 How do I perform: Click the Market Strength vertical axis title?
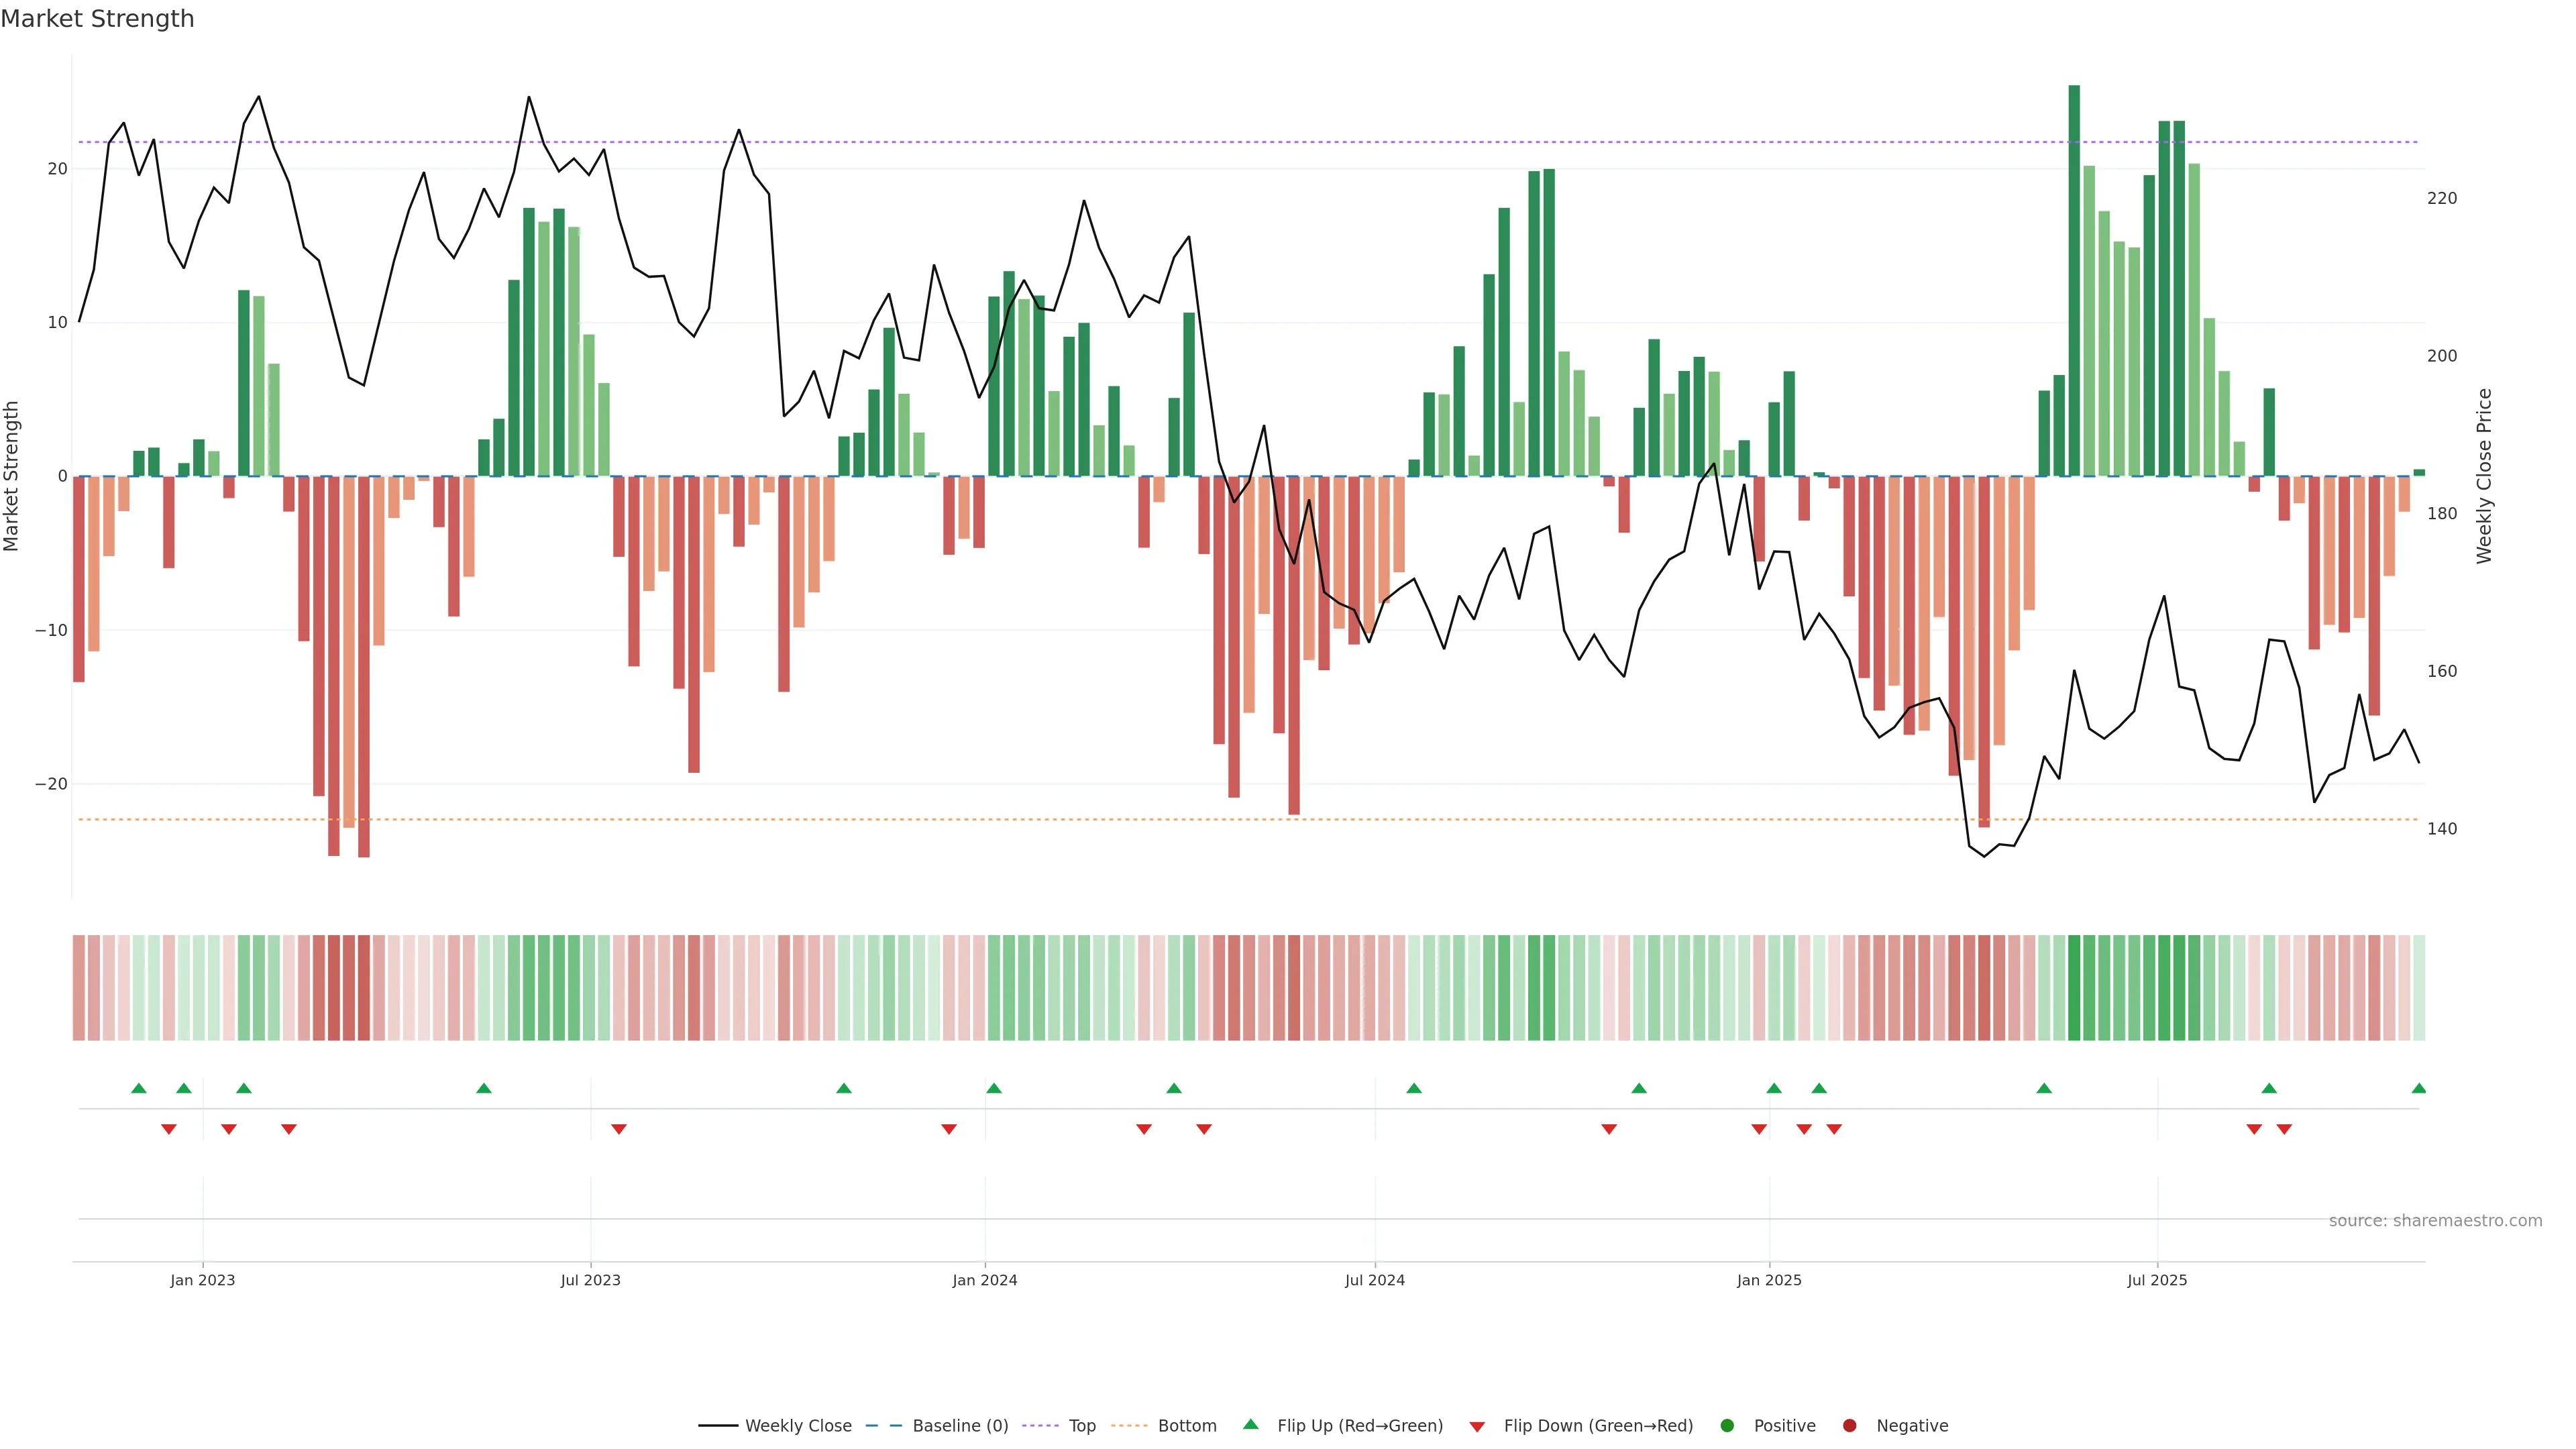(12, 476)
